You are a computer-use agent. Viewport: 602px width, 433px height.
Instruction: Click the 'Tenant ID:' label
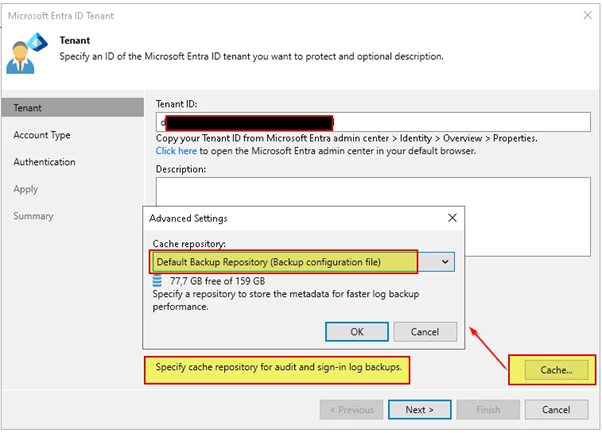[x=176, y=104]
